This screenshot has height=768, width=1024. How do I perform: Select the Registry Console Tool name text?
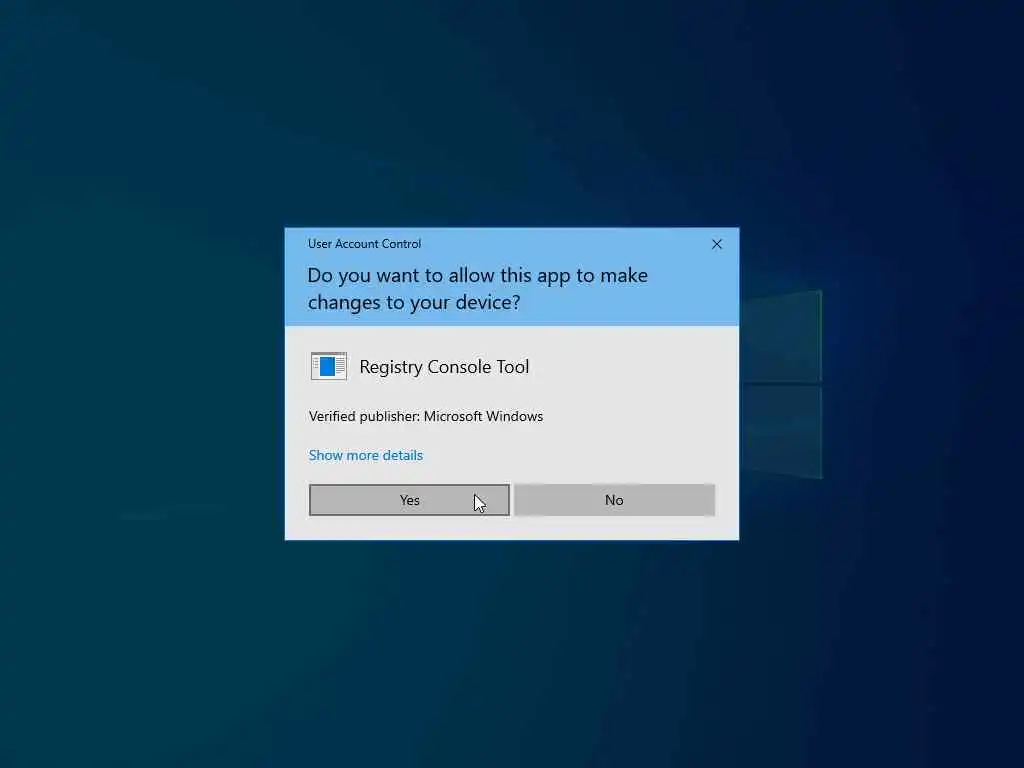pos(444,367)
